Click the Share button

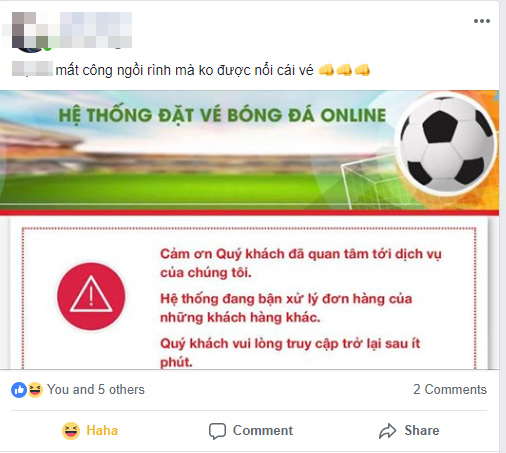coord(409,431)
